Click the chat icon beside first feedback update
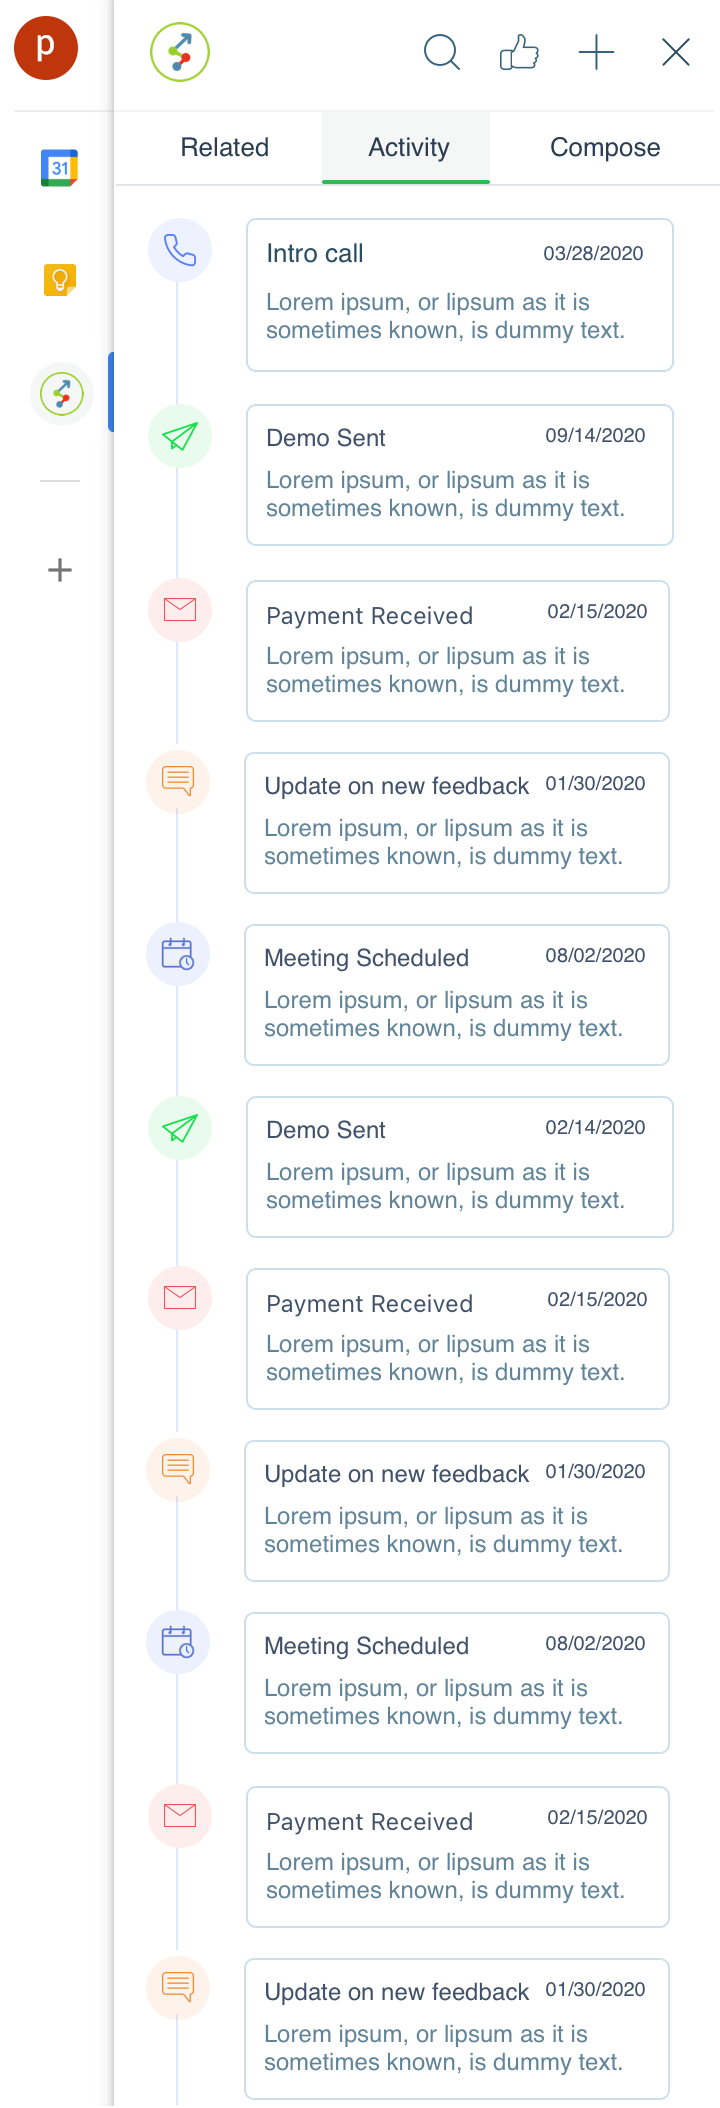 (178, 780)
